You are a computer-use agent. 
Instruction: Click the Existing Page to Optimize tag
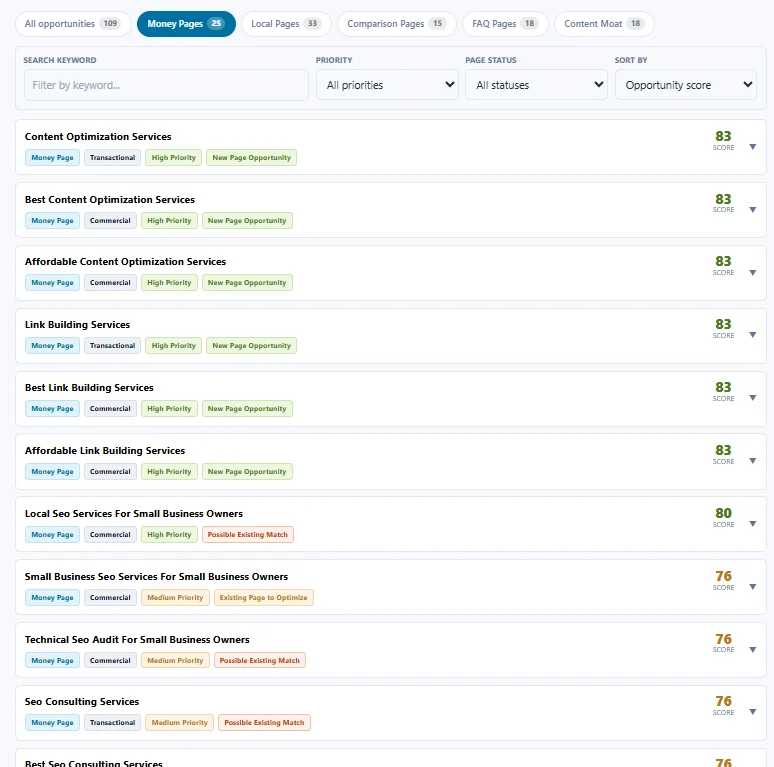[x=264, y=598]
